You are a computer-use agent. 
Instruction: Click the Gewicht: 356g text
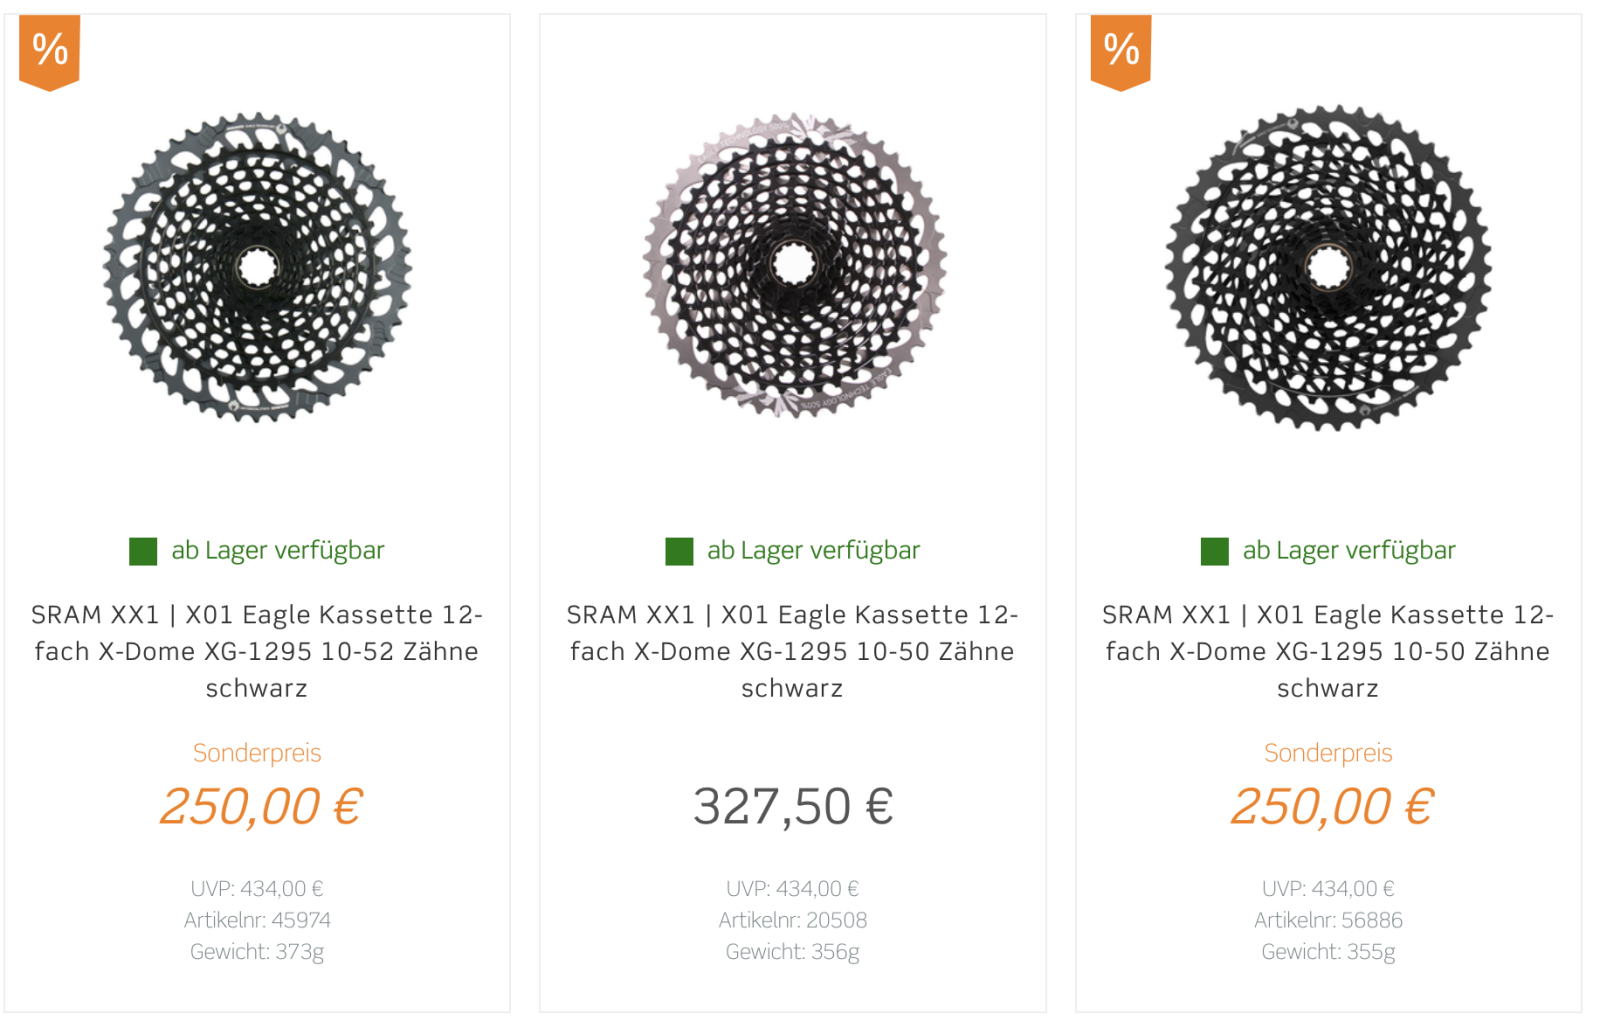[793, 952]
